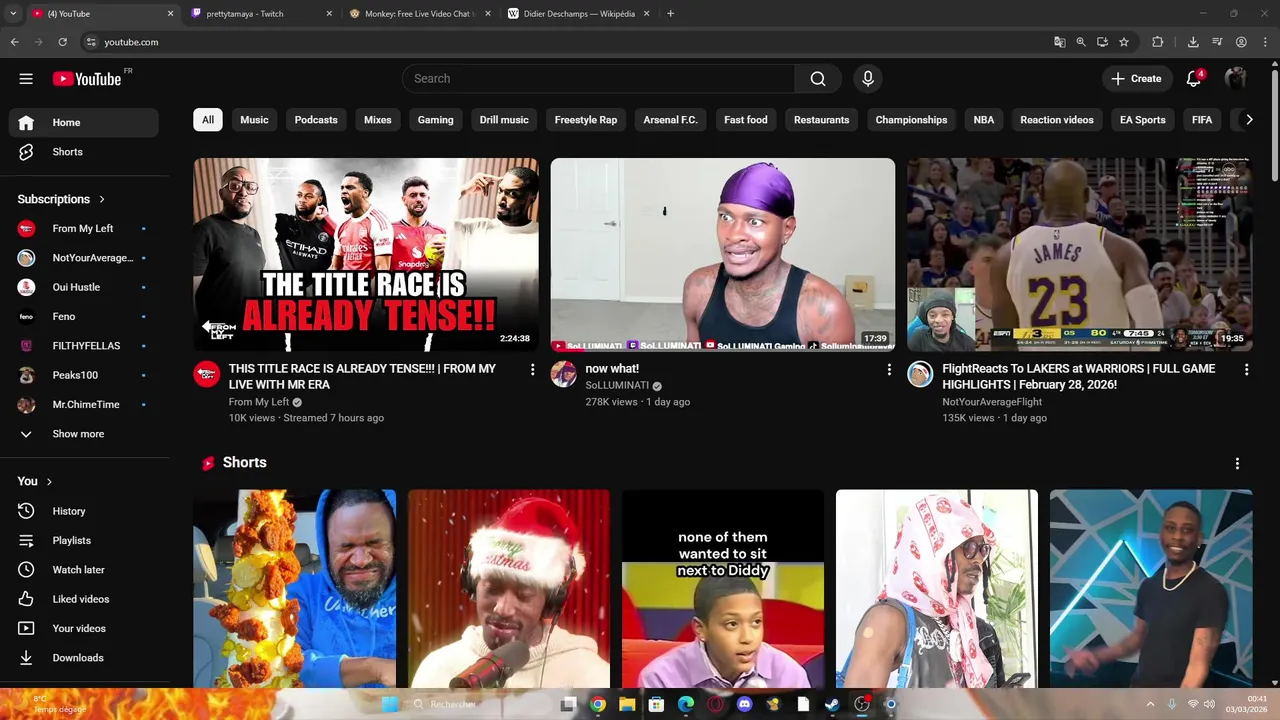Select the Drill music filter chip

504,120
